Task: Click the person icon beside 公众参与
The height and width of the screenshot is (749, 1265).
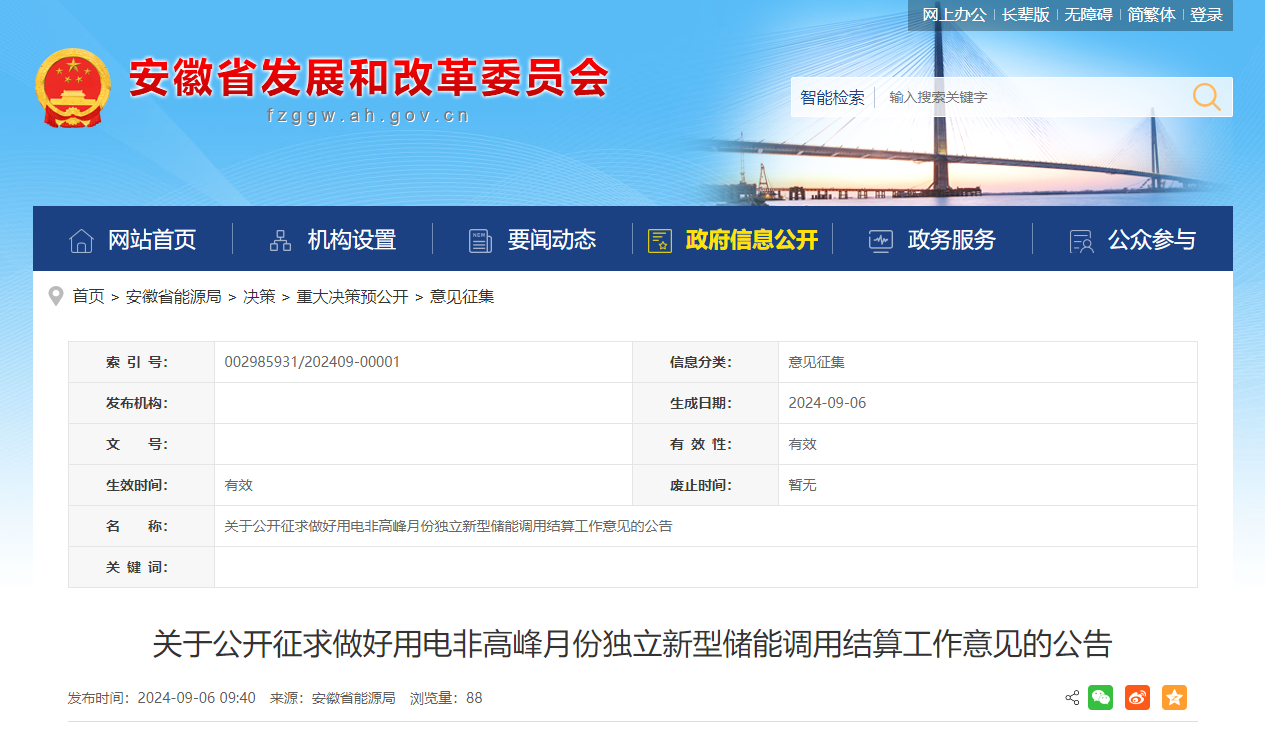Action: pos(1081,240)
